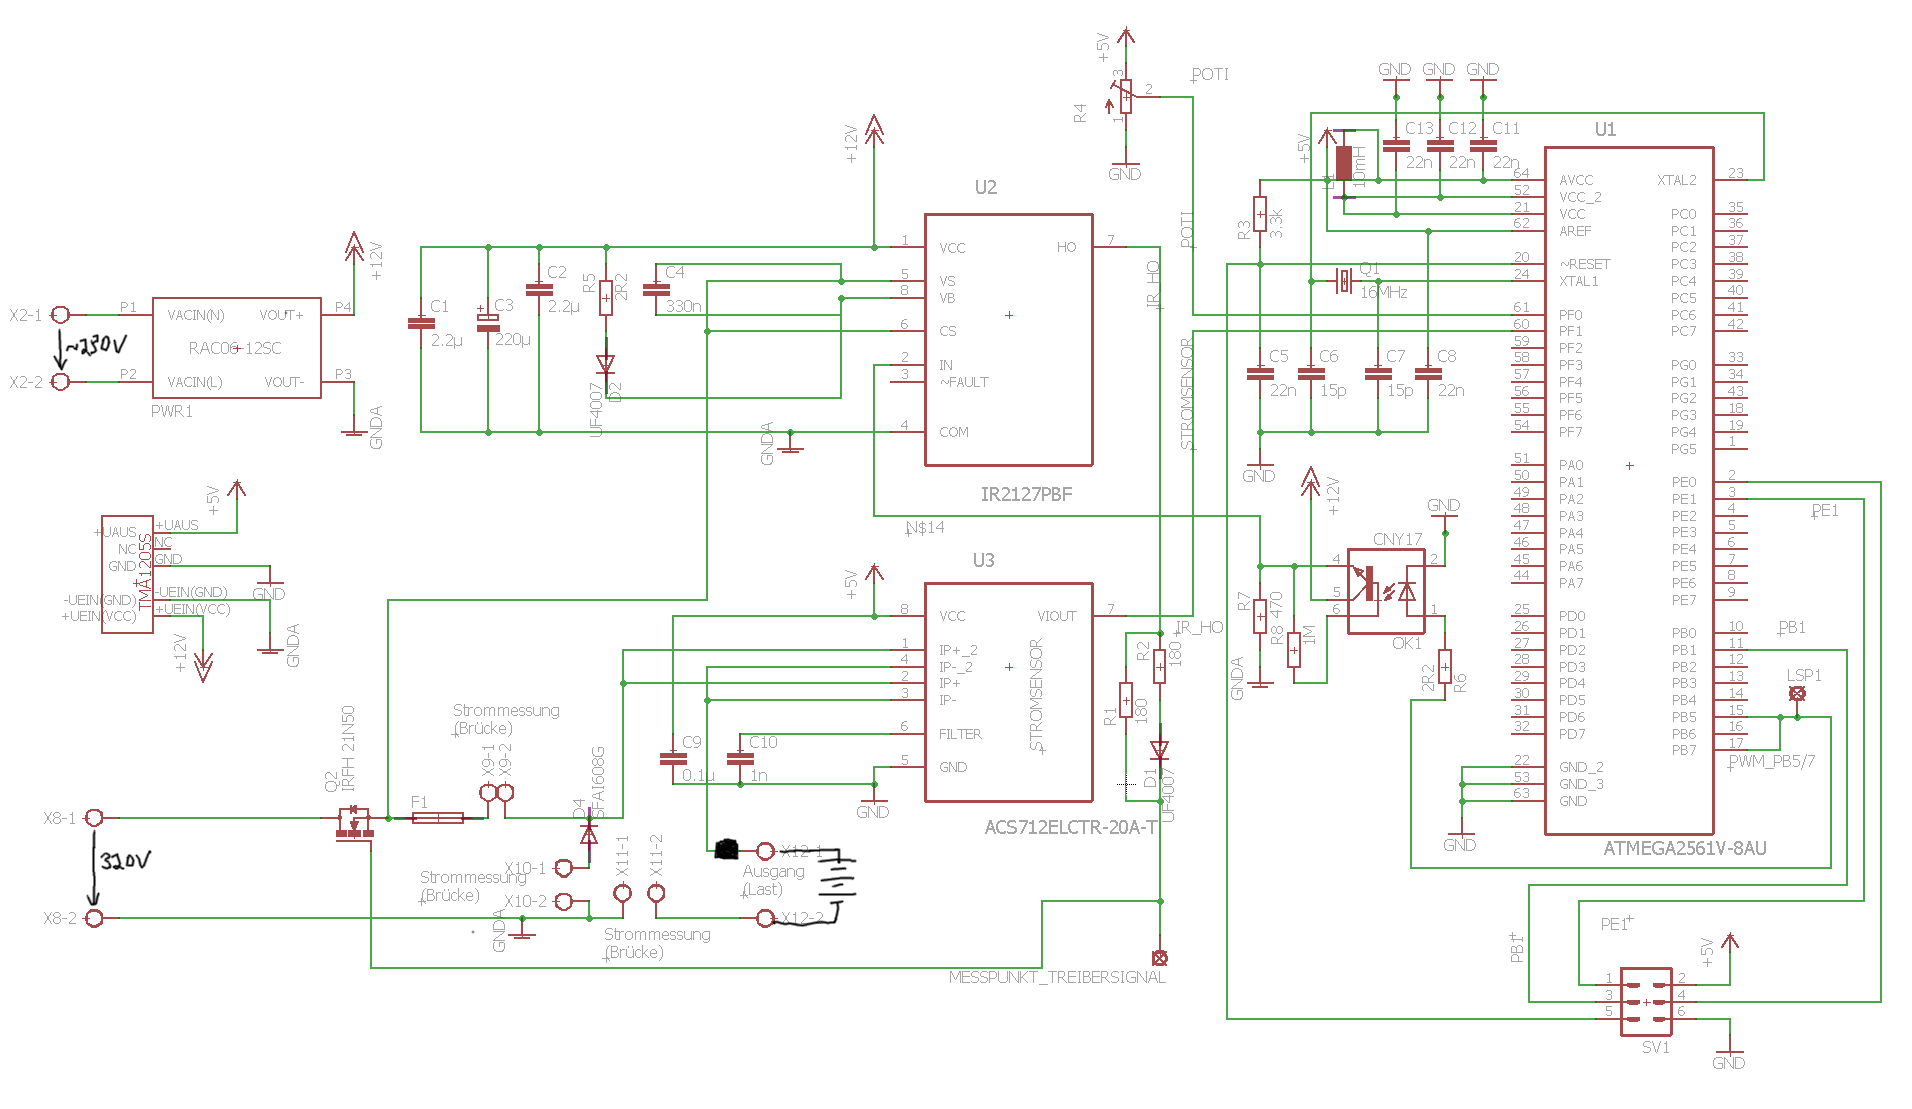Screen dimensions: 1912x1109
Task: Click the MESSPUNKT_TREIBERSIGNAL test point marker
Action: pos(1160,958)
